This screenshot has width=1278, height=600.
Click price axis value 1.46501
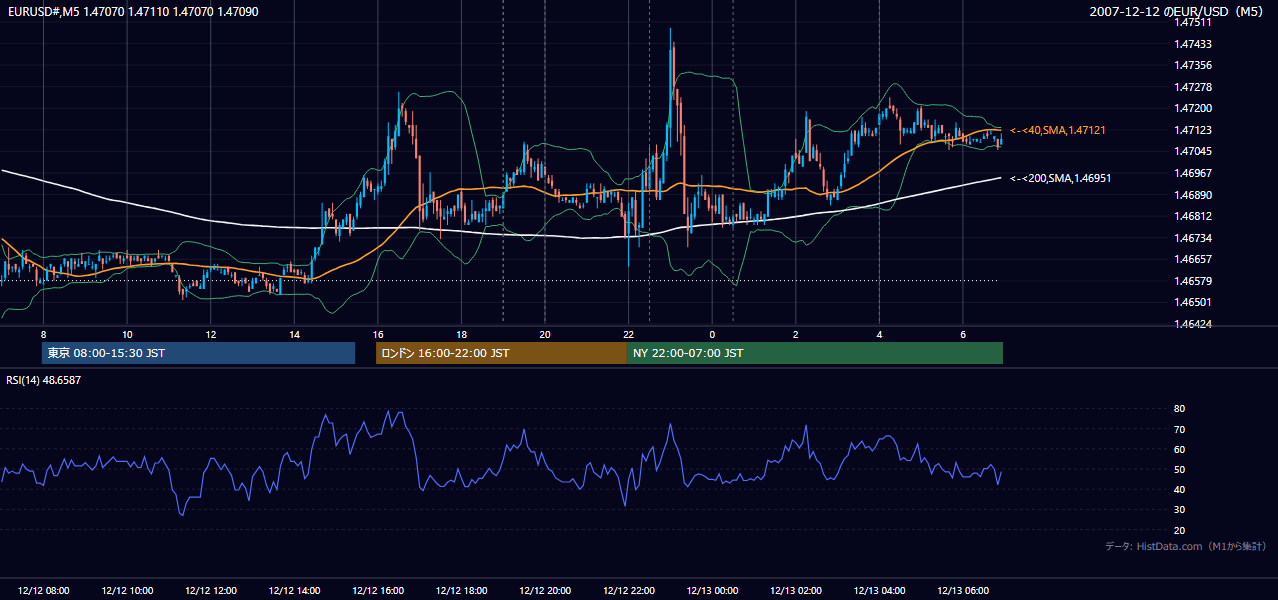tap(1194, 302)
